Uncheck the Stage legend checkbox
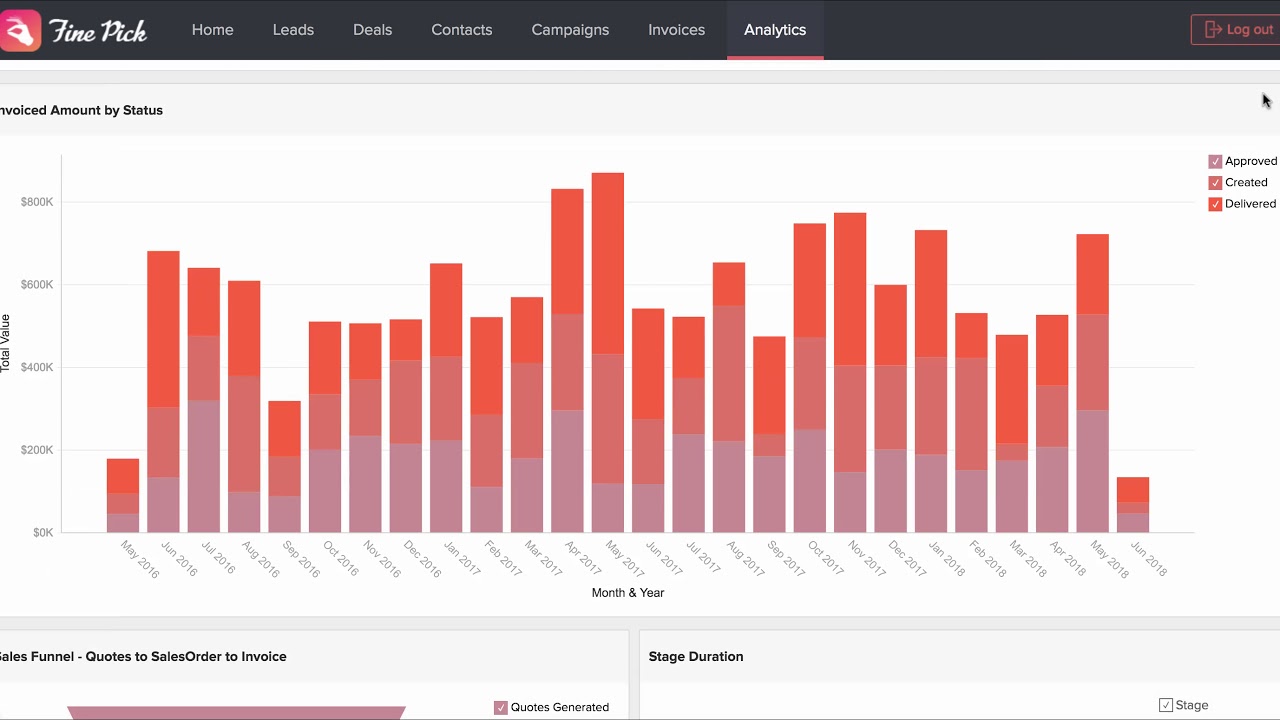 pos(1166,705)
